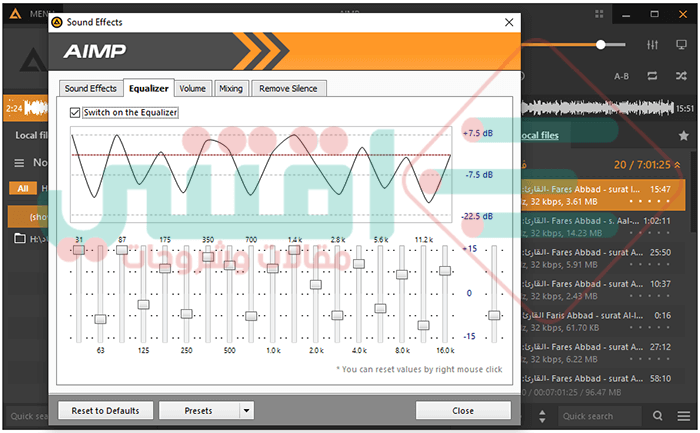Screen dimensions: 700x433
Task: Click the 'Local files' link in main window
Action: 540,135
